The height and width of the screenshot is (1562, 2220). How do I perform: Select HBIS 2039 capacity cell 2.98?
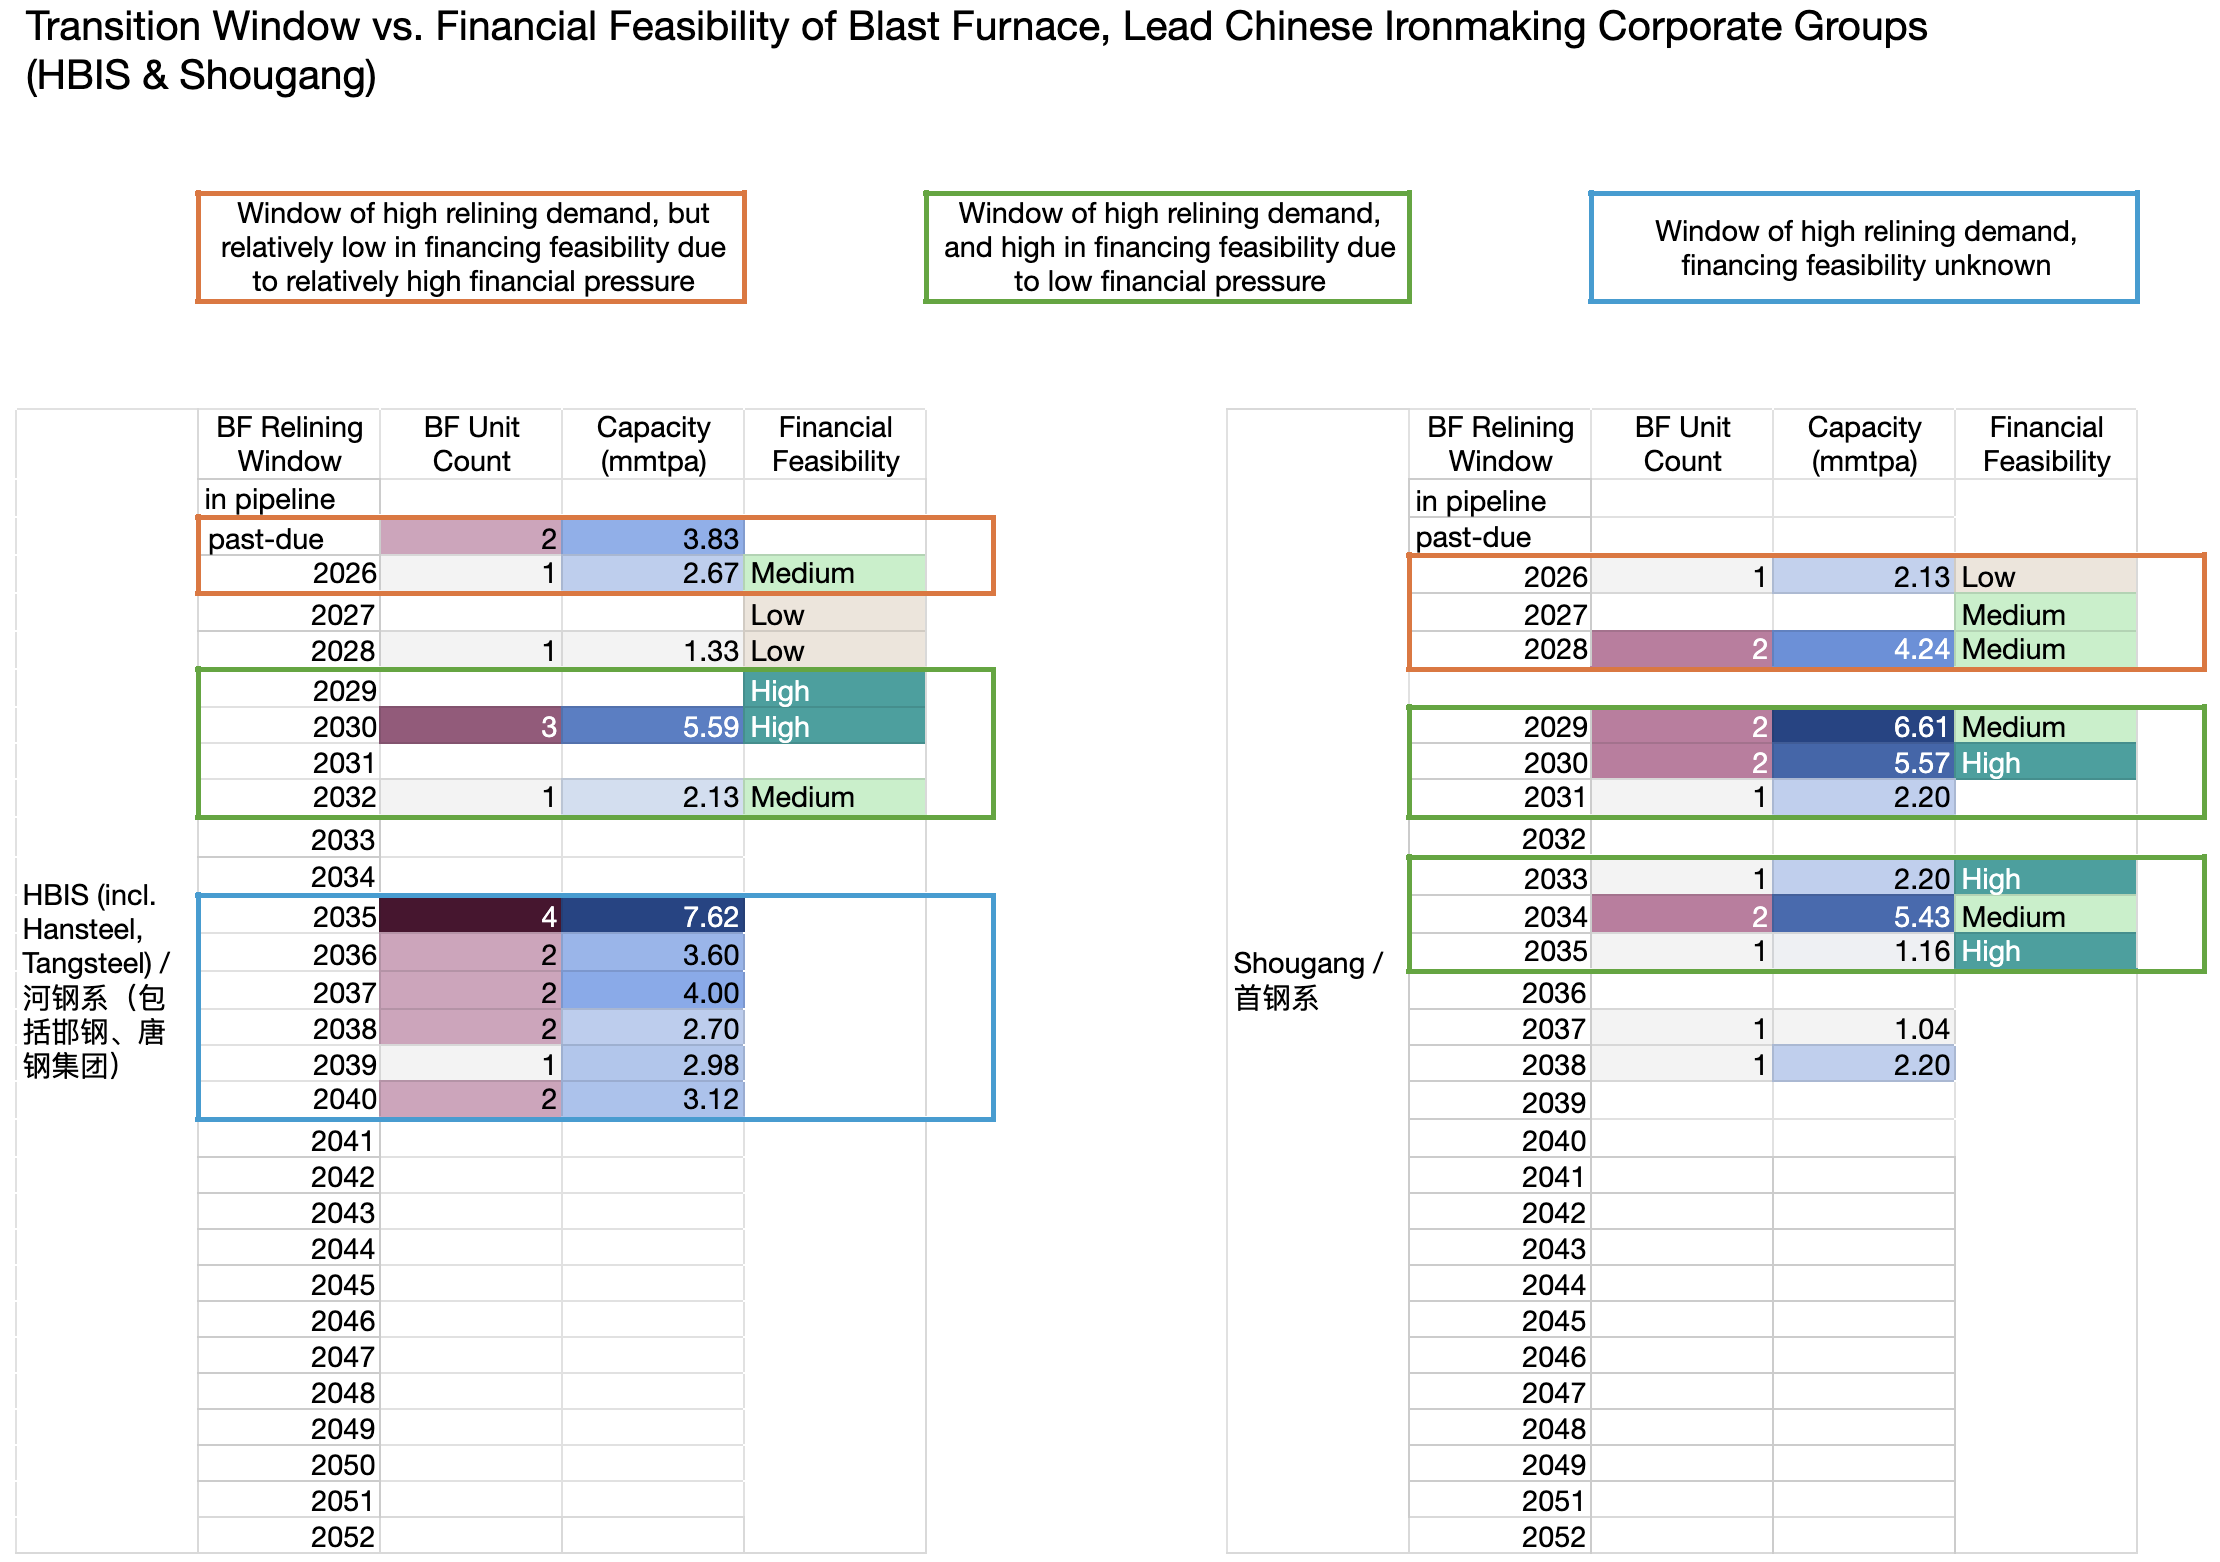point(653,1064)
